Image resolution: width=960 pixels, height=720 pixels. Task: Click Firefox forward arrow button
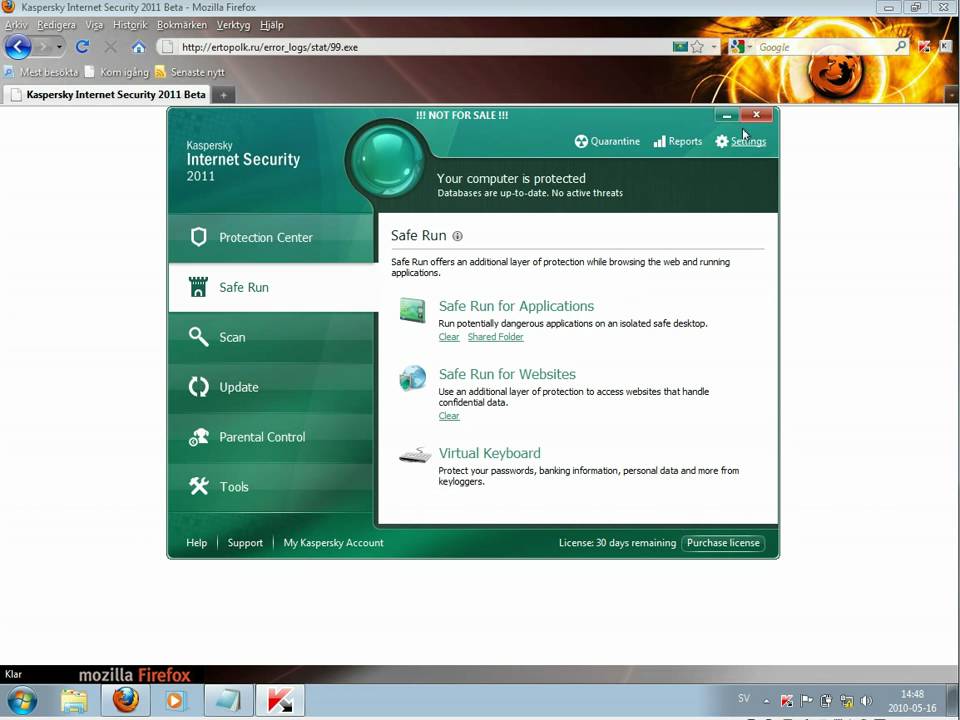[43, 47]
